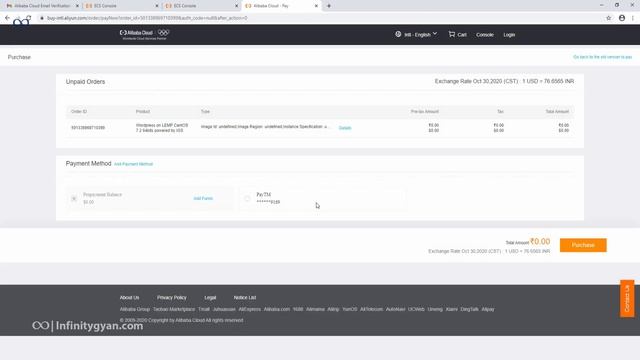Click the Cart label in header
This screenshot has height=360, width=640.
[x=462, y=35]
